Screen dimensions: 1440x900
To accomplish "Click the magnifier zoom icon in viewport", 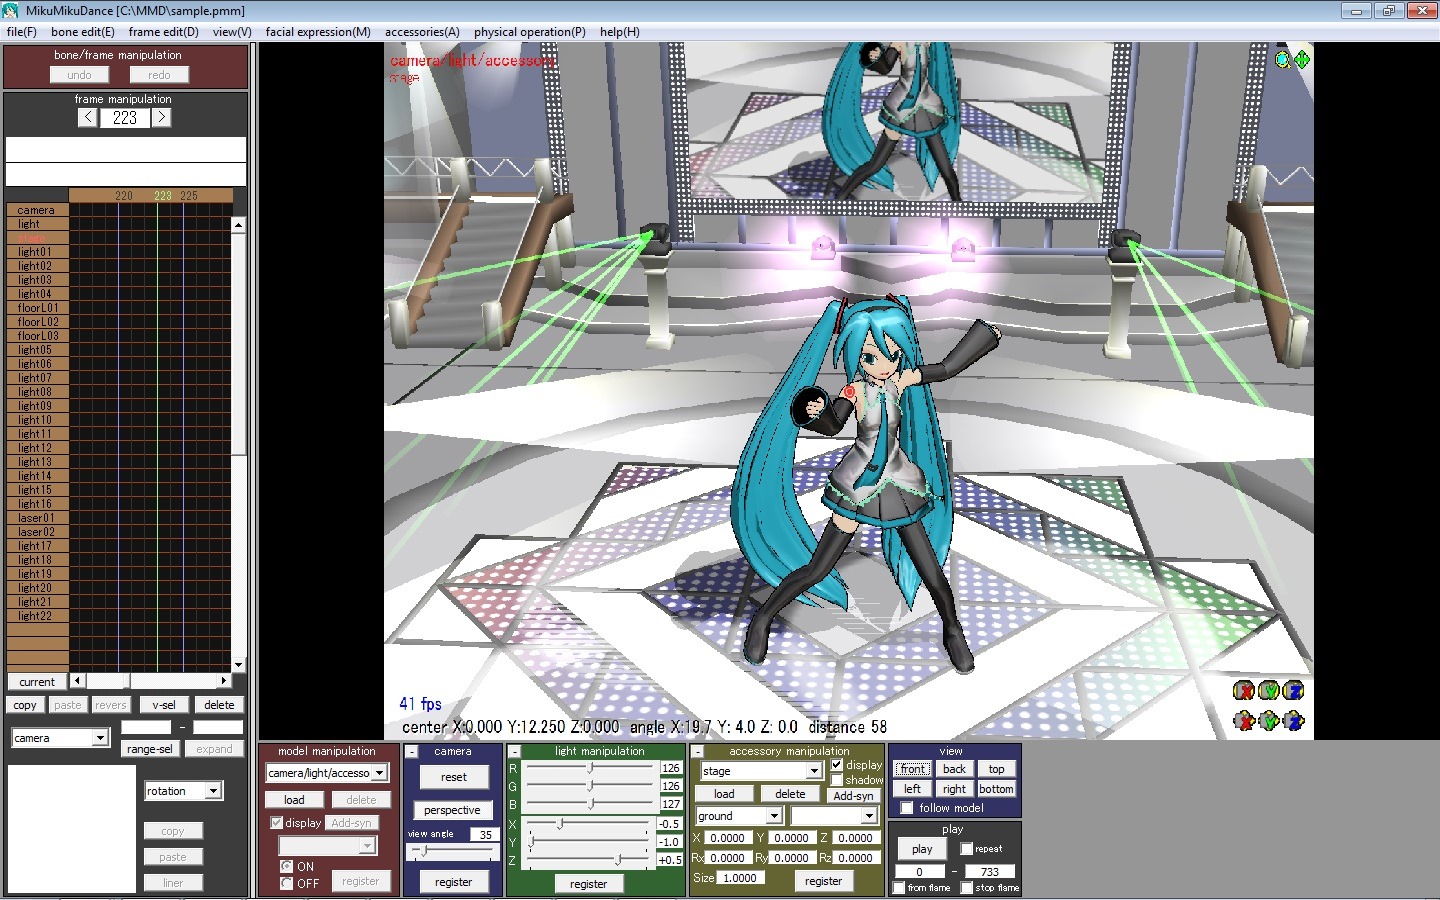I will tap(1283, 60).
